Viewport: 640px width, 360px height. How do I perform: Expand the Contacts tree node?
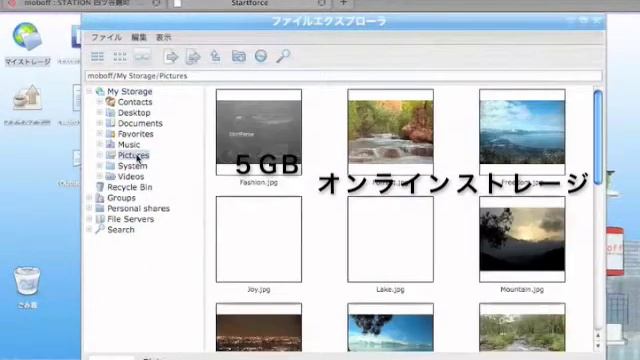[x=100, y=102]
